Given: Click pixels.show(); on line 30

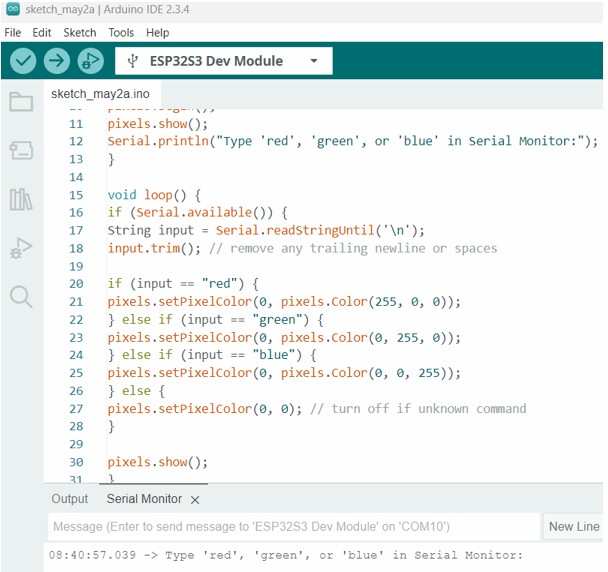Looking at the screenshot, I should 158,462.
